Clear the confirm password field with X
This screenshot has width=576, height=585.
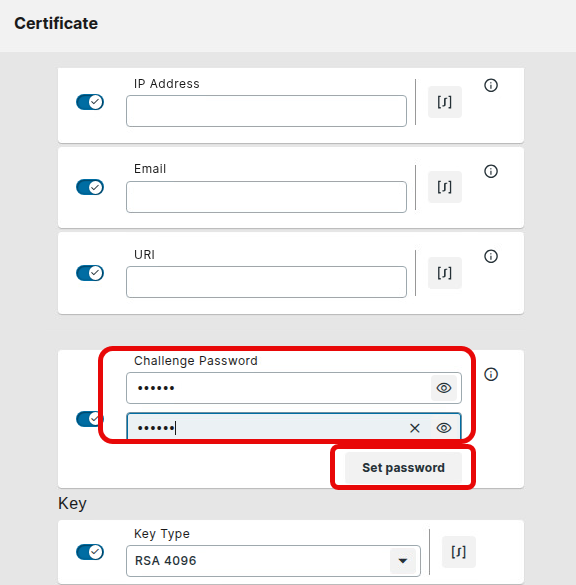coord(415,428)
